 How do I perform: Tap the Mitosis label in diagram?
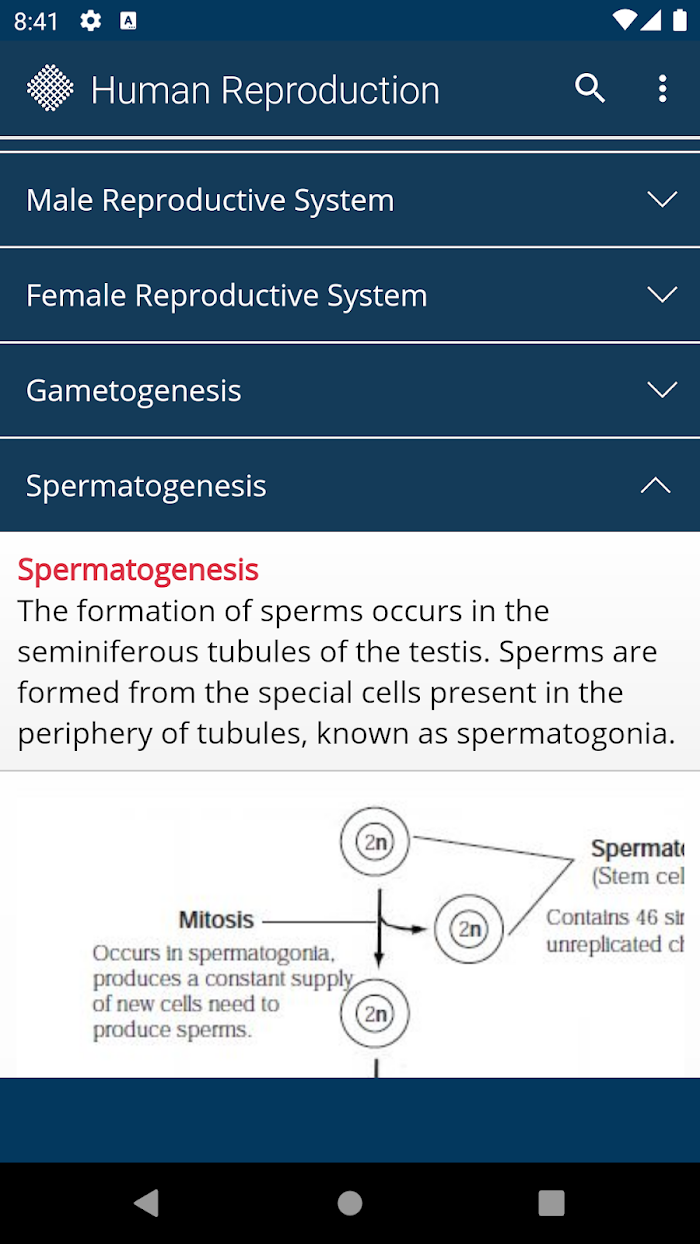[216, 919]
